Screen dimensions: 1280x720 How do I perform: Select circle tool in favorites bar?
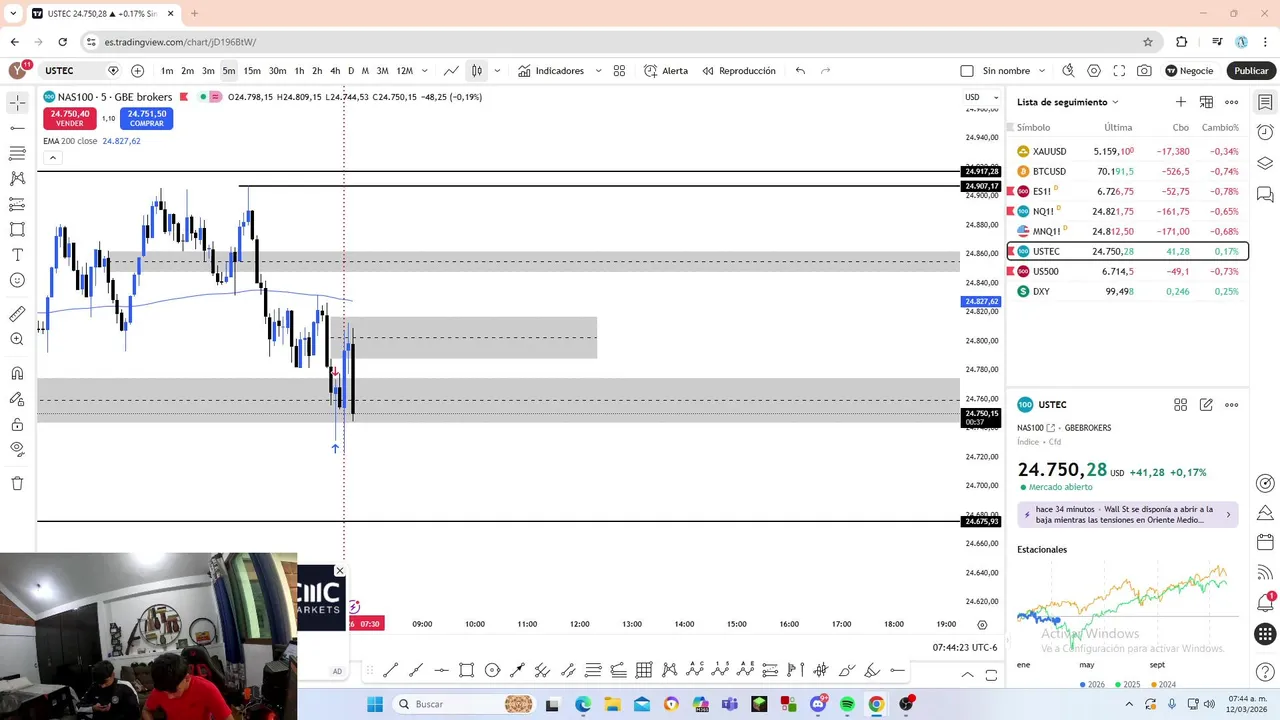coord(492,671)
